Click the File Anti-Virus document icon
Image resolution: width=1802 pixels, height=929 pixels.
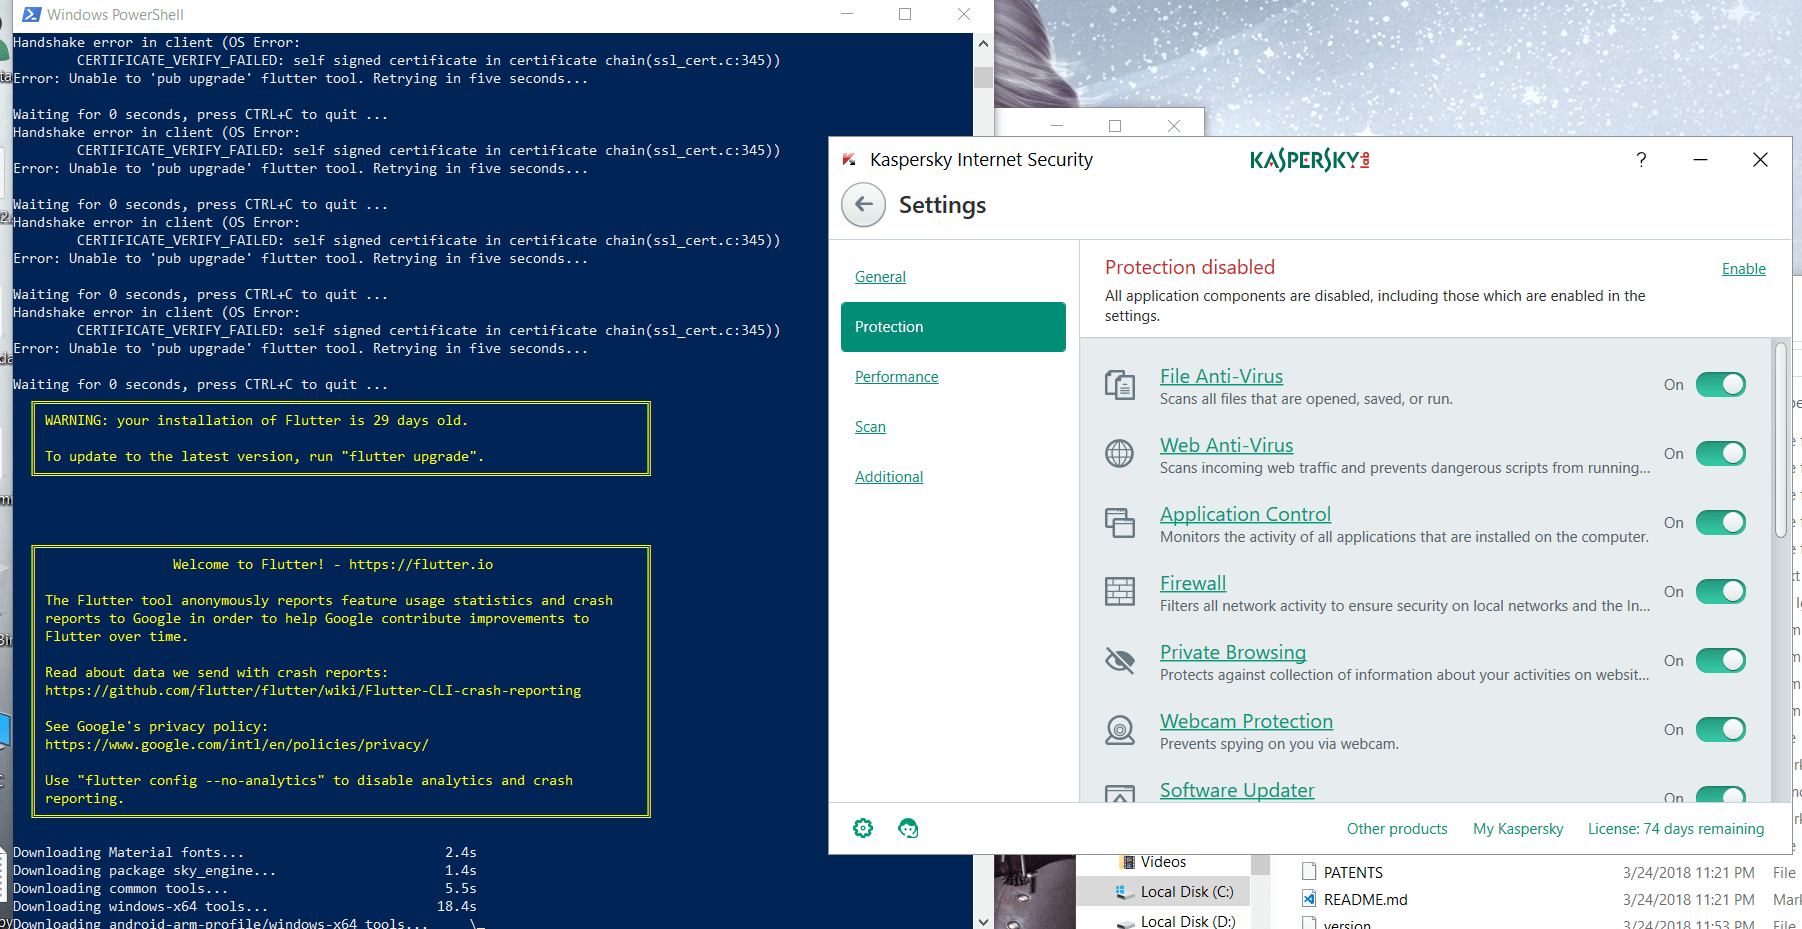pos(1119,385)
